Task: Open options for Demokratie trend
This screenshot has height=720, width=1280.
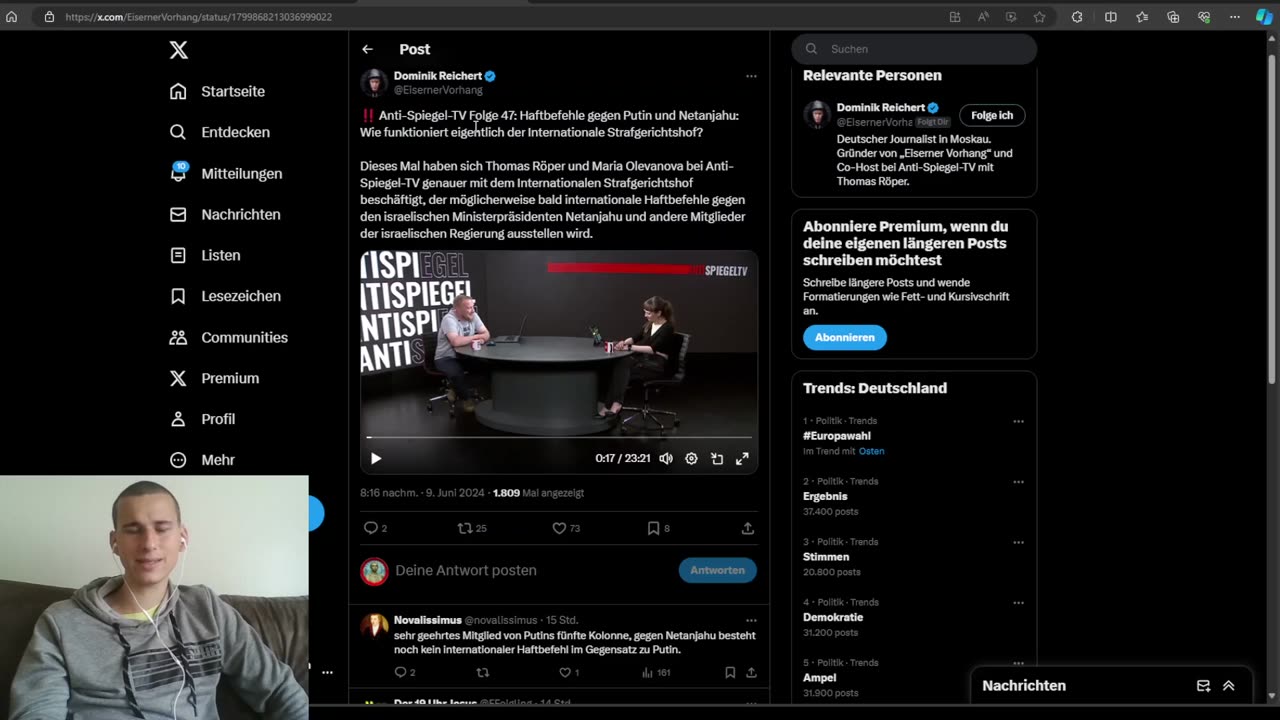Action: 1018,602
